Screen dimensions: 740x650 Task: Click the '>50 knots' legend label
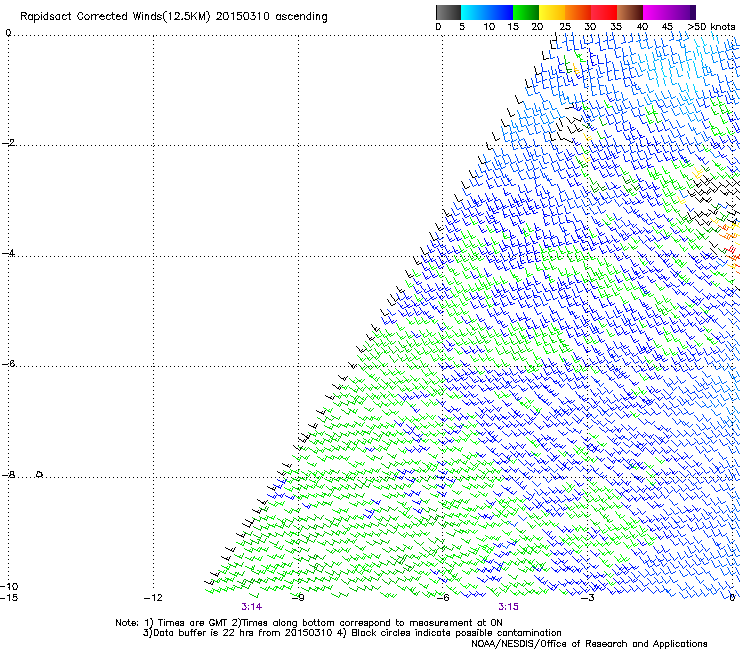(711, 27)
